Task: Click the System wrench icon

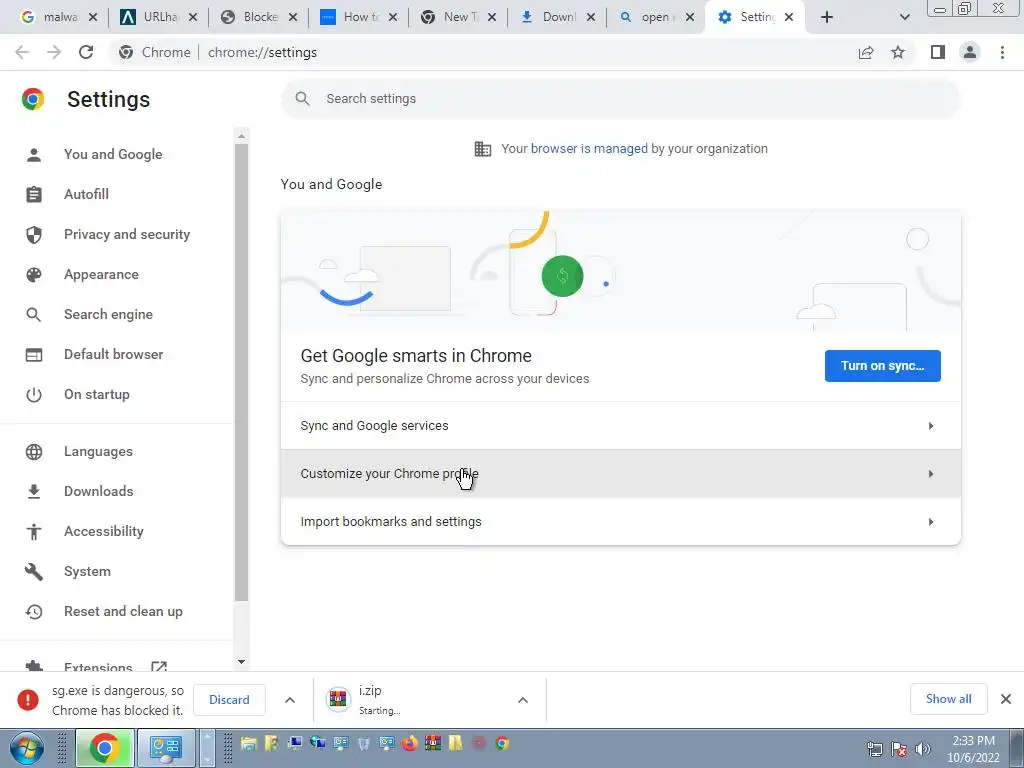Action: (x=34, y=572)
